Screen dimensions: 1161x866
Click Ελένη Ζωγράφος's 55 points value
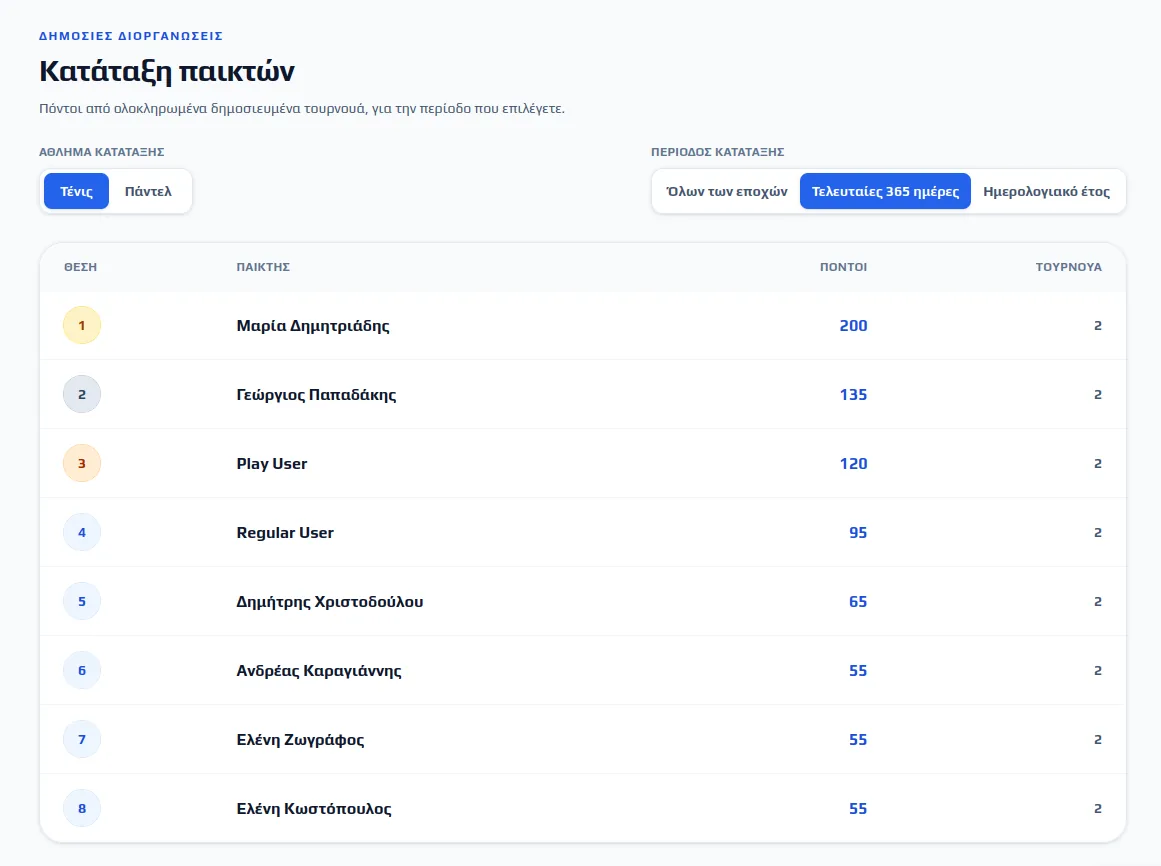coord(858,739)
